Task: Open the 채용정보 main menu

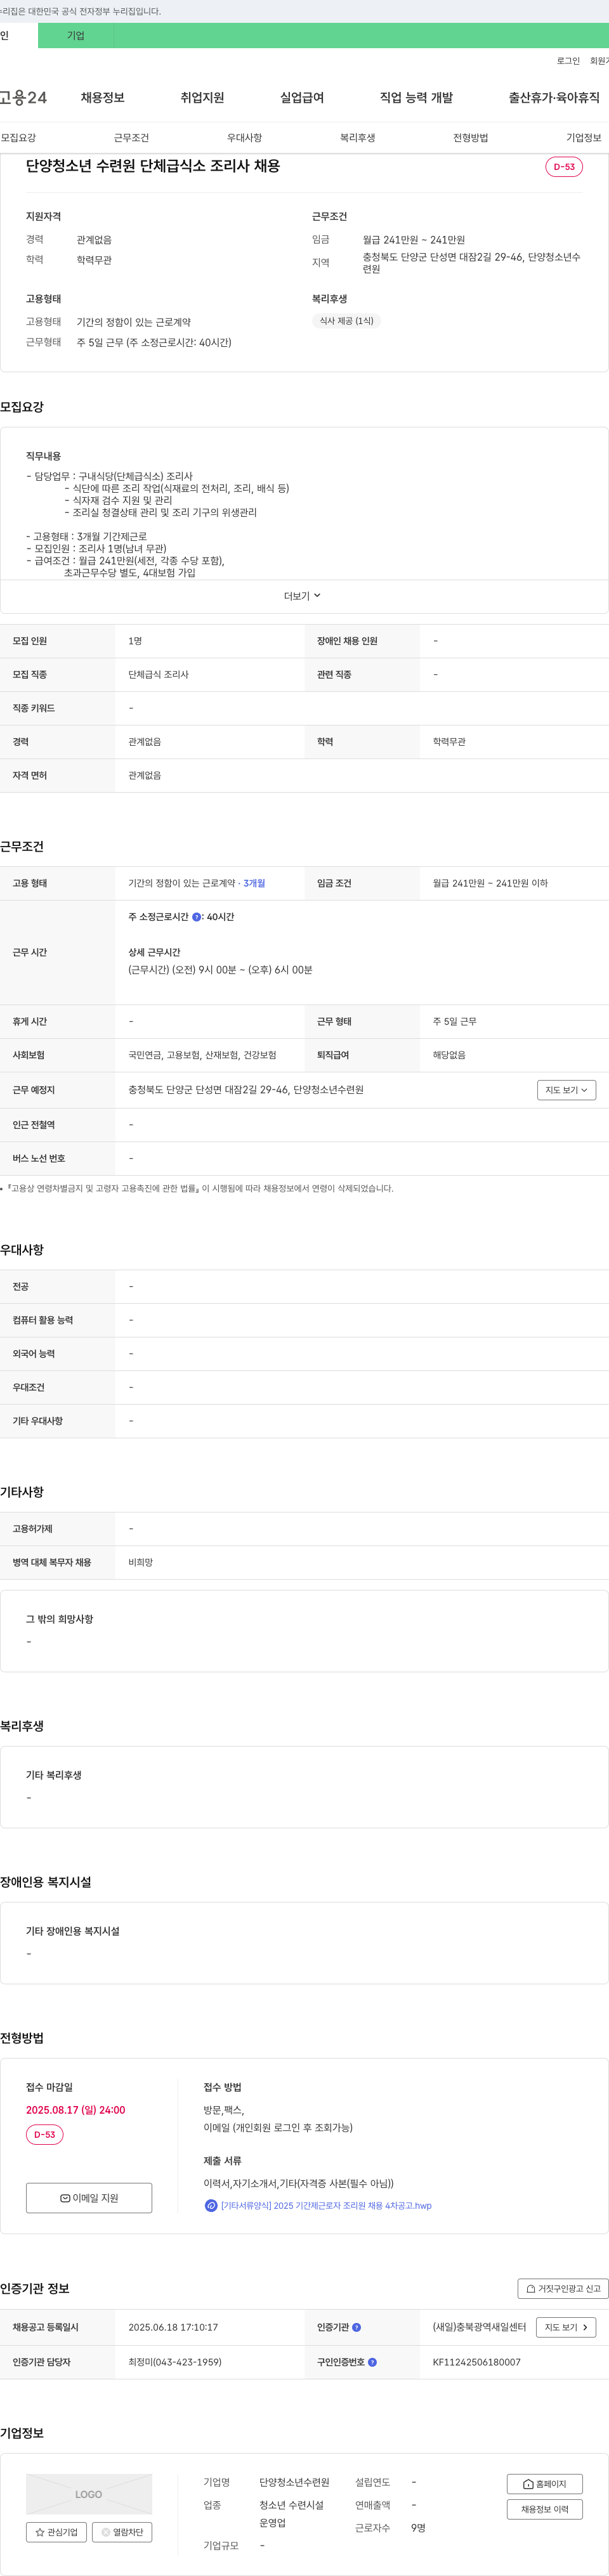Action: tap(102, 98)
